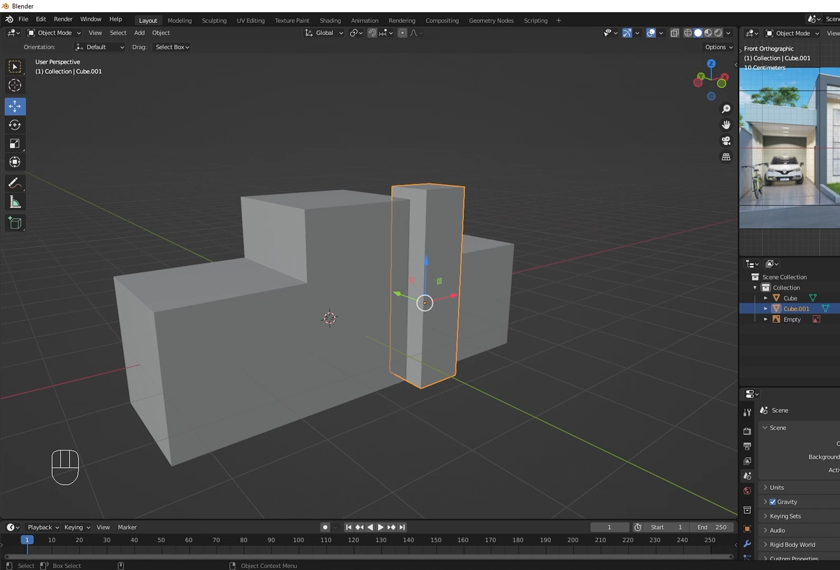The image size is (840, 570).
Task: Switch to the Sculpting workspace tab
Action: 214,20
